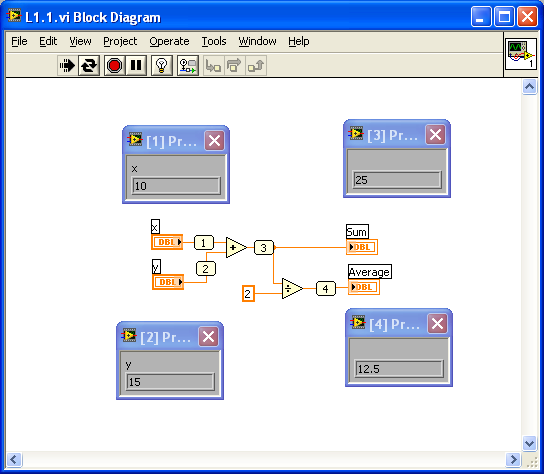Open the Tools menu
The image size is (544, 474).
click(214, 41)
